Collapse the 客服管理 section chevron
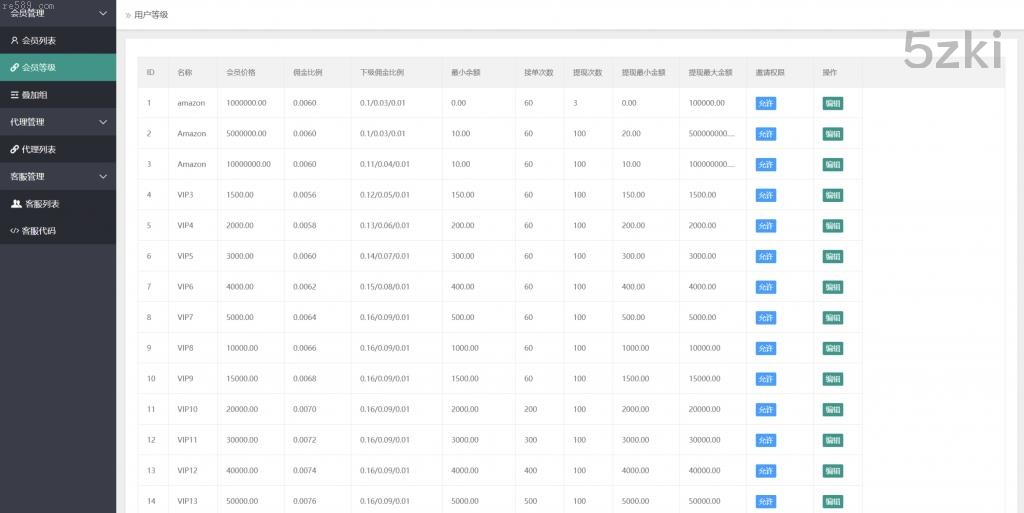The width and height of the screenshot is (1024, 513). coord(103,177)
